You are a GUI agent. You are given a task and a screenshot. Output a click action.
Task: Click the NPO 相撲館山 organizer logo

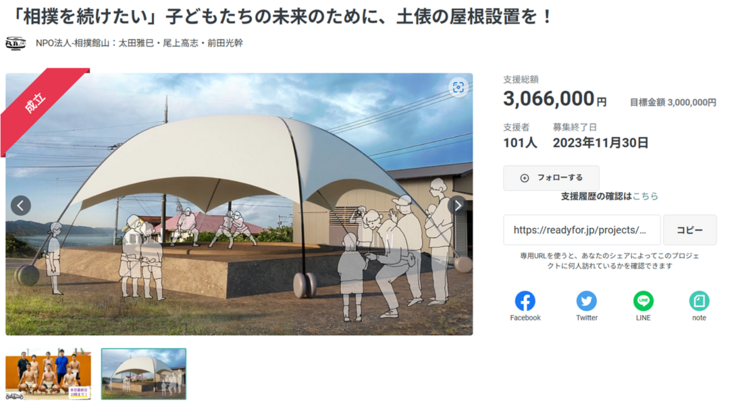[15, 43]
